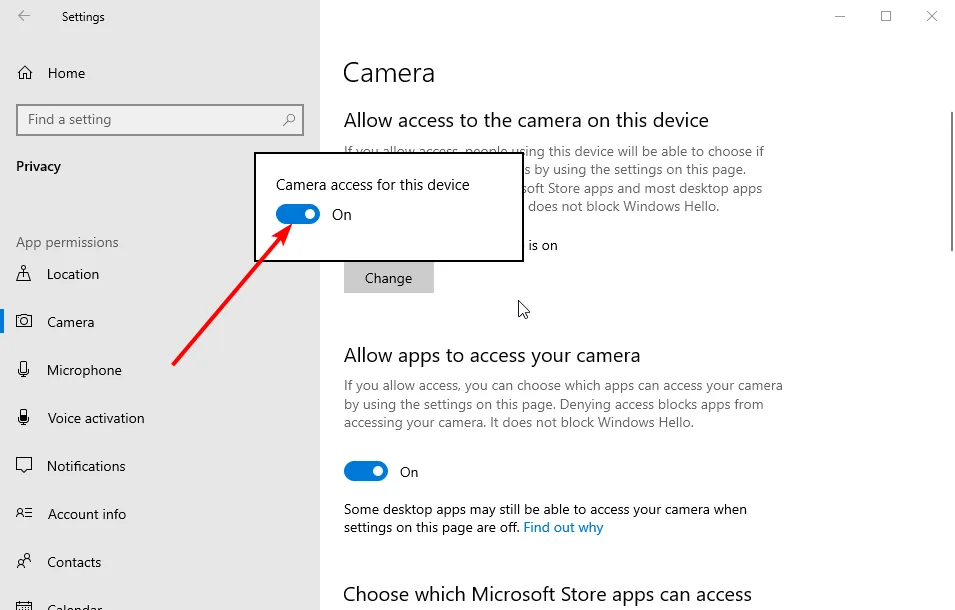Viewport: 955px width, 610px height.
Task: Disable Allow apps to access your camera
Action: pyautogui.click(x=366, y=471)
